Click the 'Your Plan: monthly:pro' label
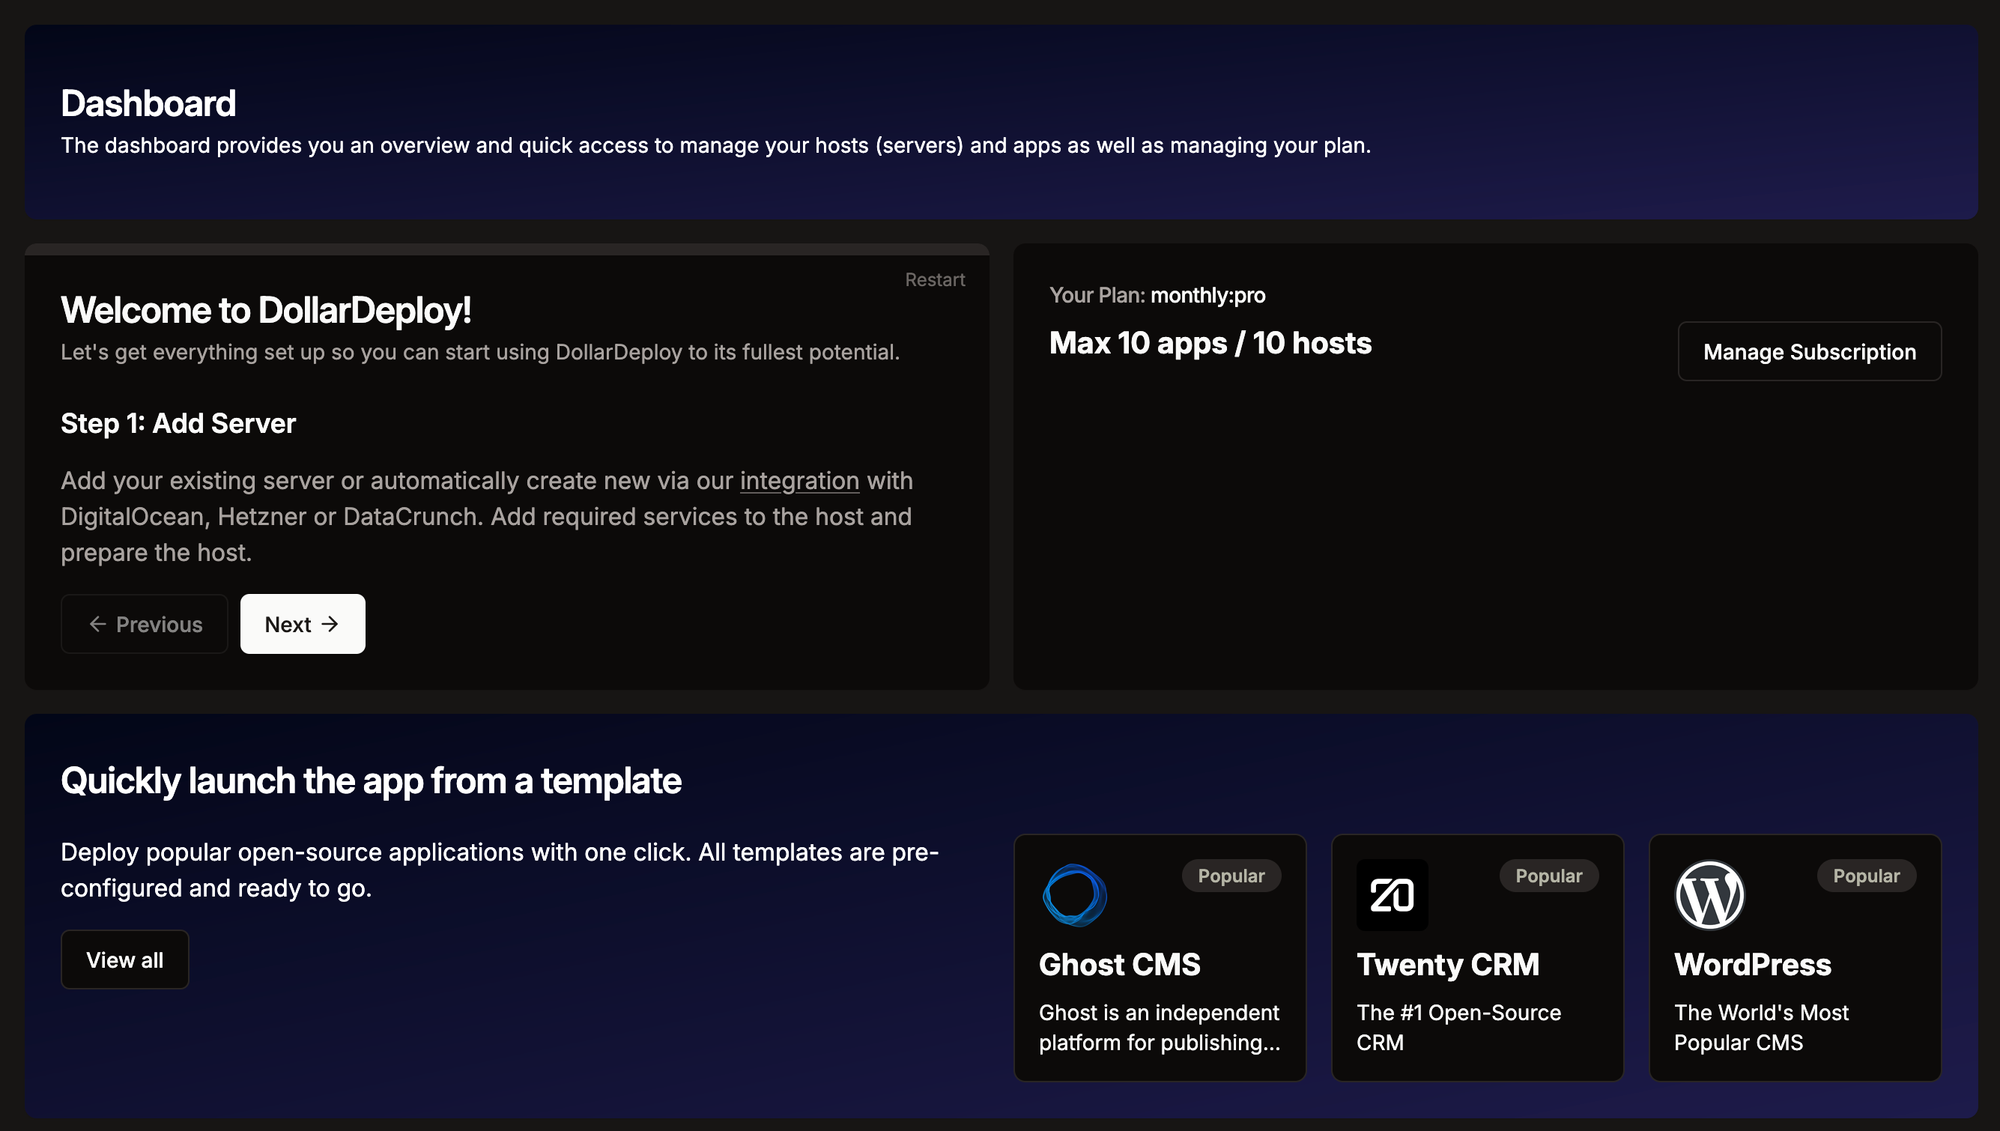This screenshot has width=2000, height=1131. [x=1157, y=295]
